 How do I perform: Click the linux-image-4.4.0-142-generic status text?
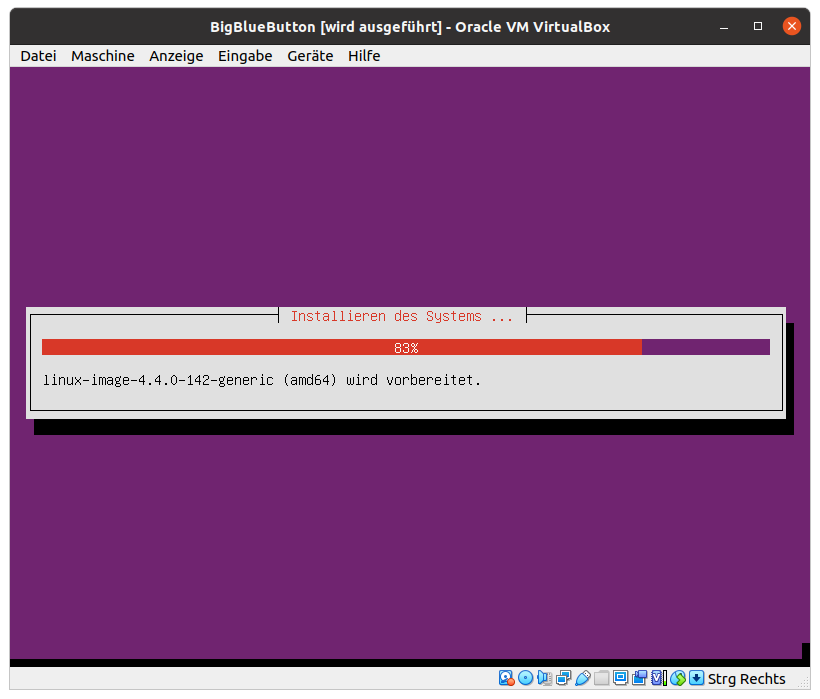coord(261,380)
